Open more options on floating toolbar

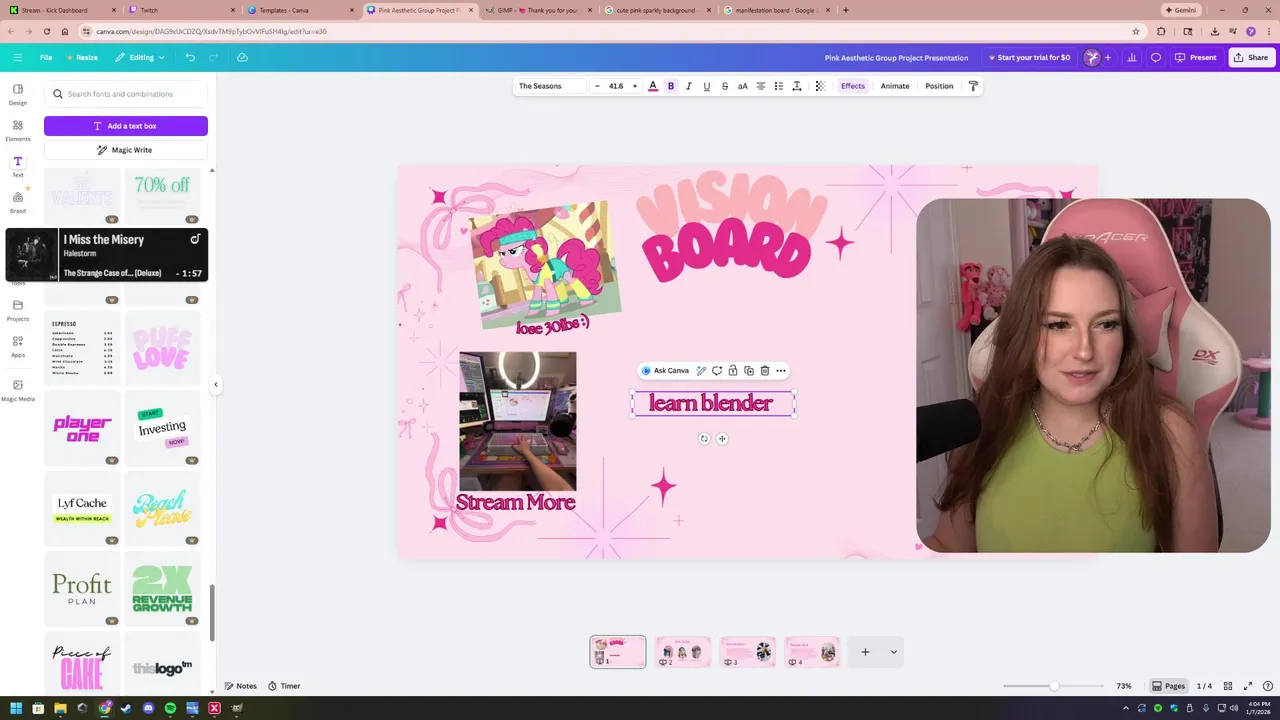coord(781,371)
